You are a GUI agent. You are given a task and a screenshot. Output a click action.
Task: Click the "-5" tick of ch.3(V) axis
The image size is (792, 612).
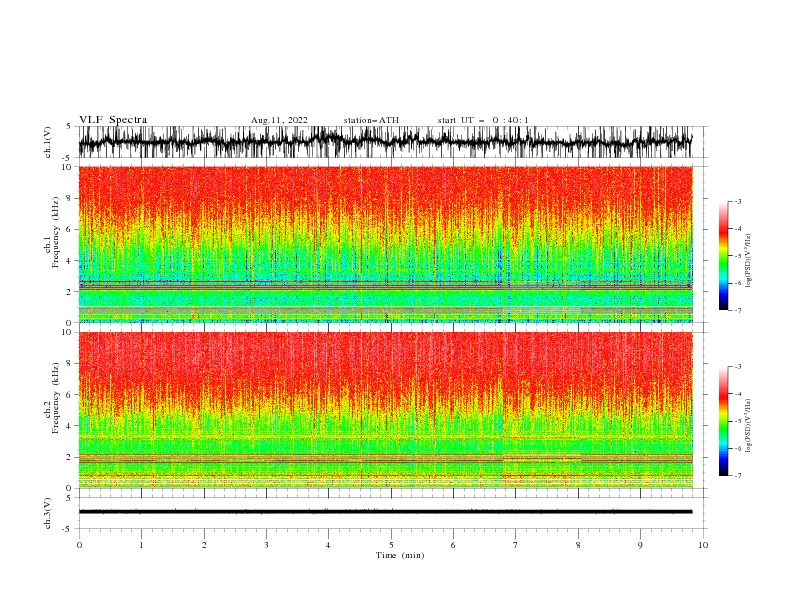click(x=67, y=529)
